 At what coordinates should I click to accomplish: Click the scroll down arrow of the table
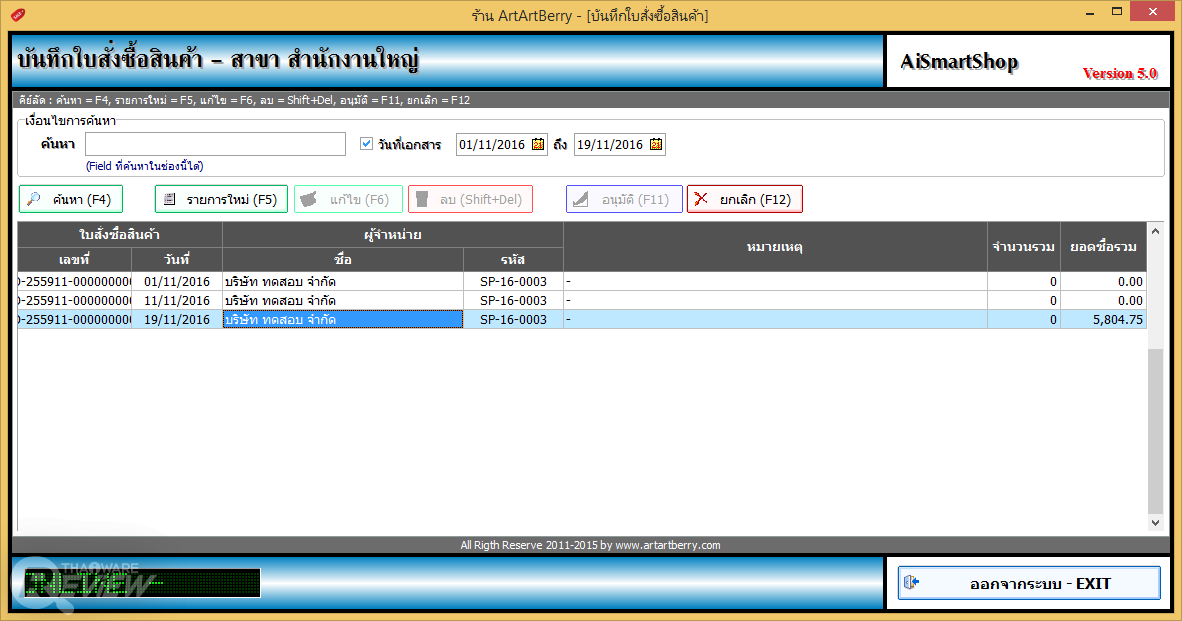(x=1155, y=522)
